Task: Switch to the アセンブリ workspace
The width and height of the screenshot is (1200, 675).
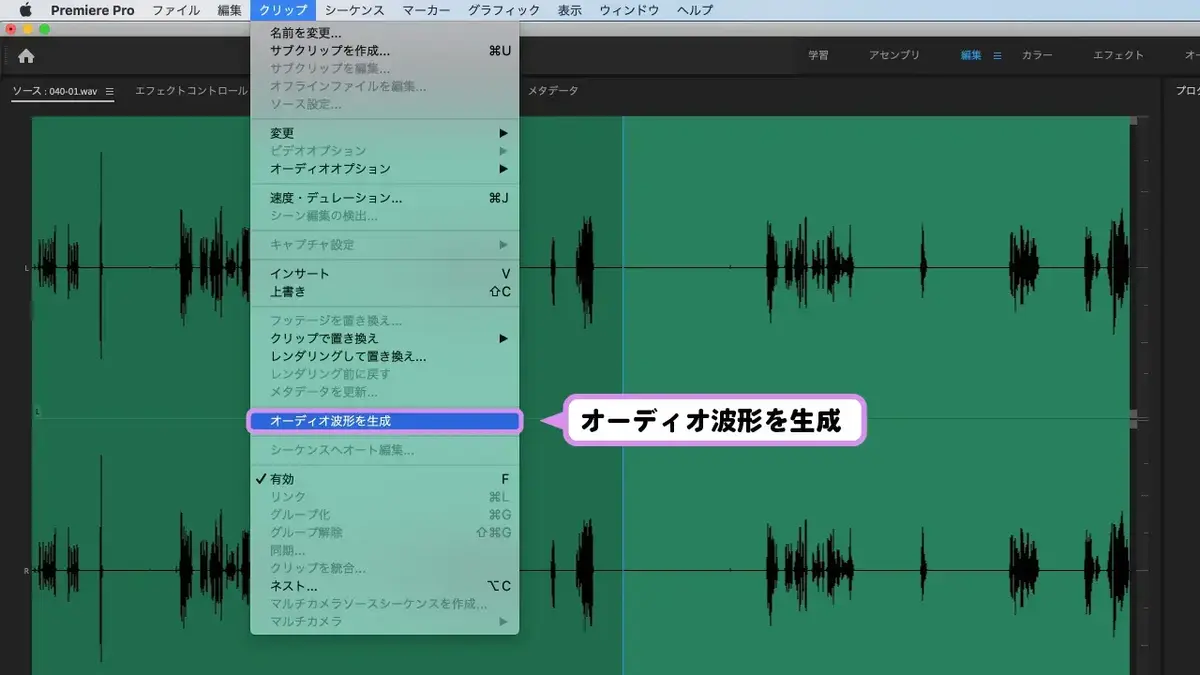Action: (x=895, y=56)
